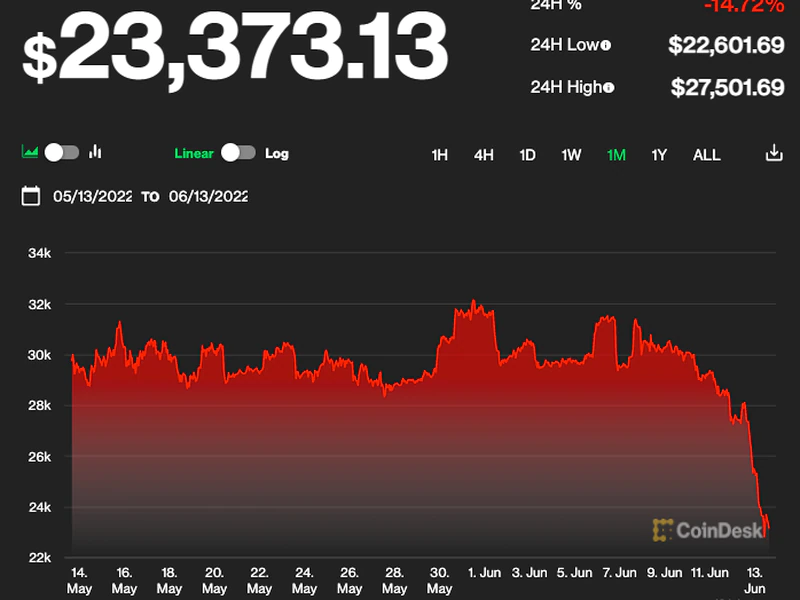Select the 1H time range
The height and width of the screenshot is (600, 800).
click(x=439, y=155)
